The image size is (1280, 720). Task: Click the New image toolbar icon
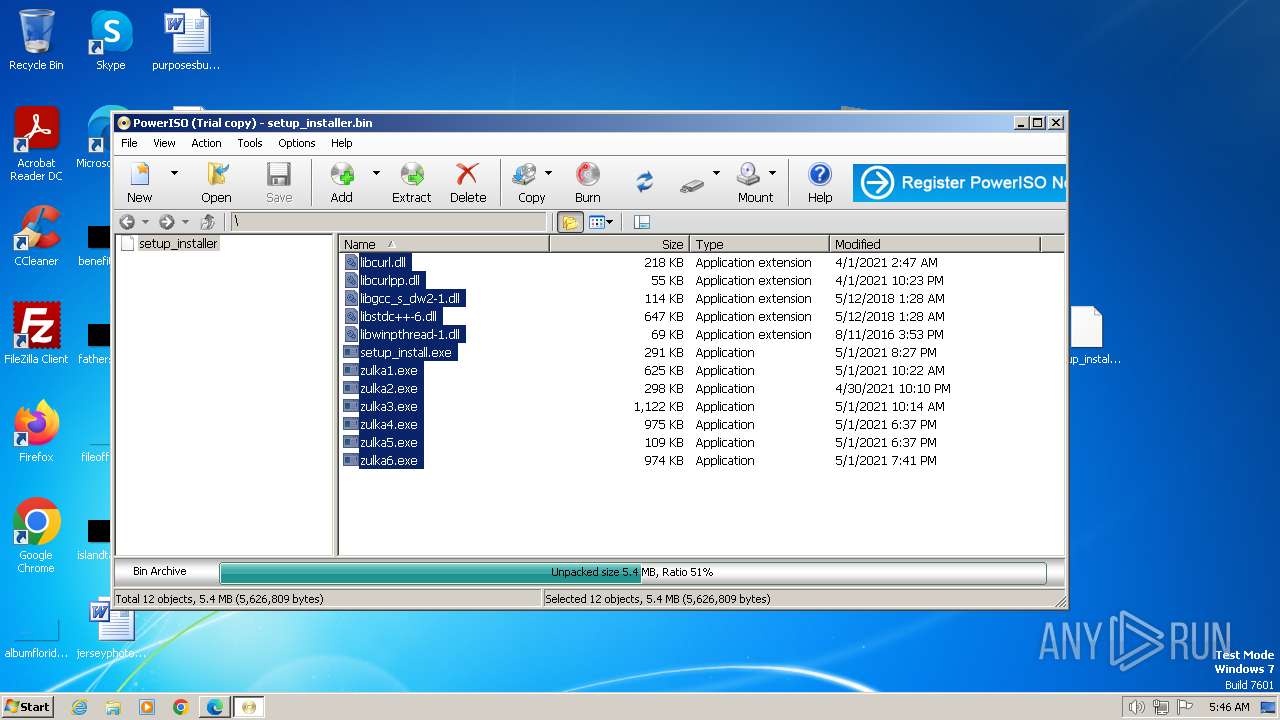point(140,182)
